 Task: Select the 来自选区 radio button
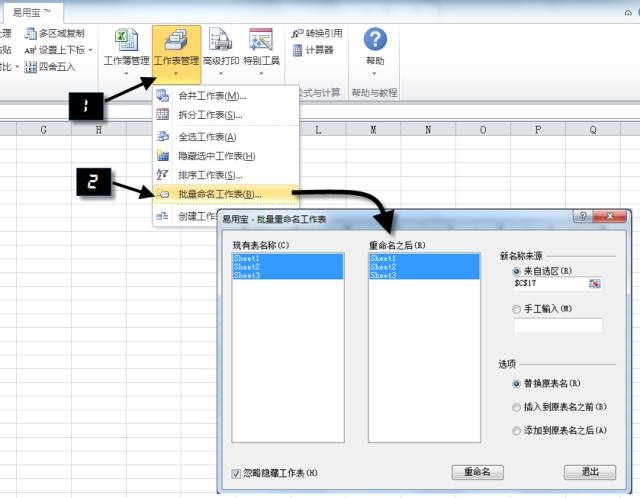tap(516, 271)
